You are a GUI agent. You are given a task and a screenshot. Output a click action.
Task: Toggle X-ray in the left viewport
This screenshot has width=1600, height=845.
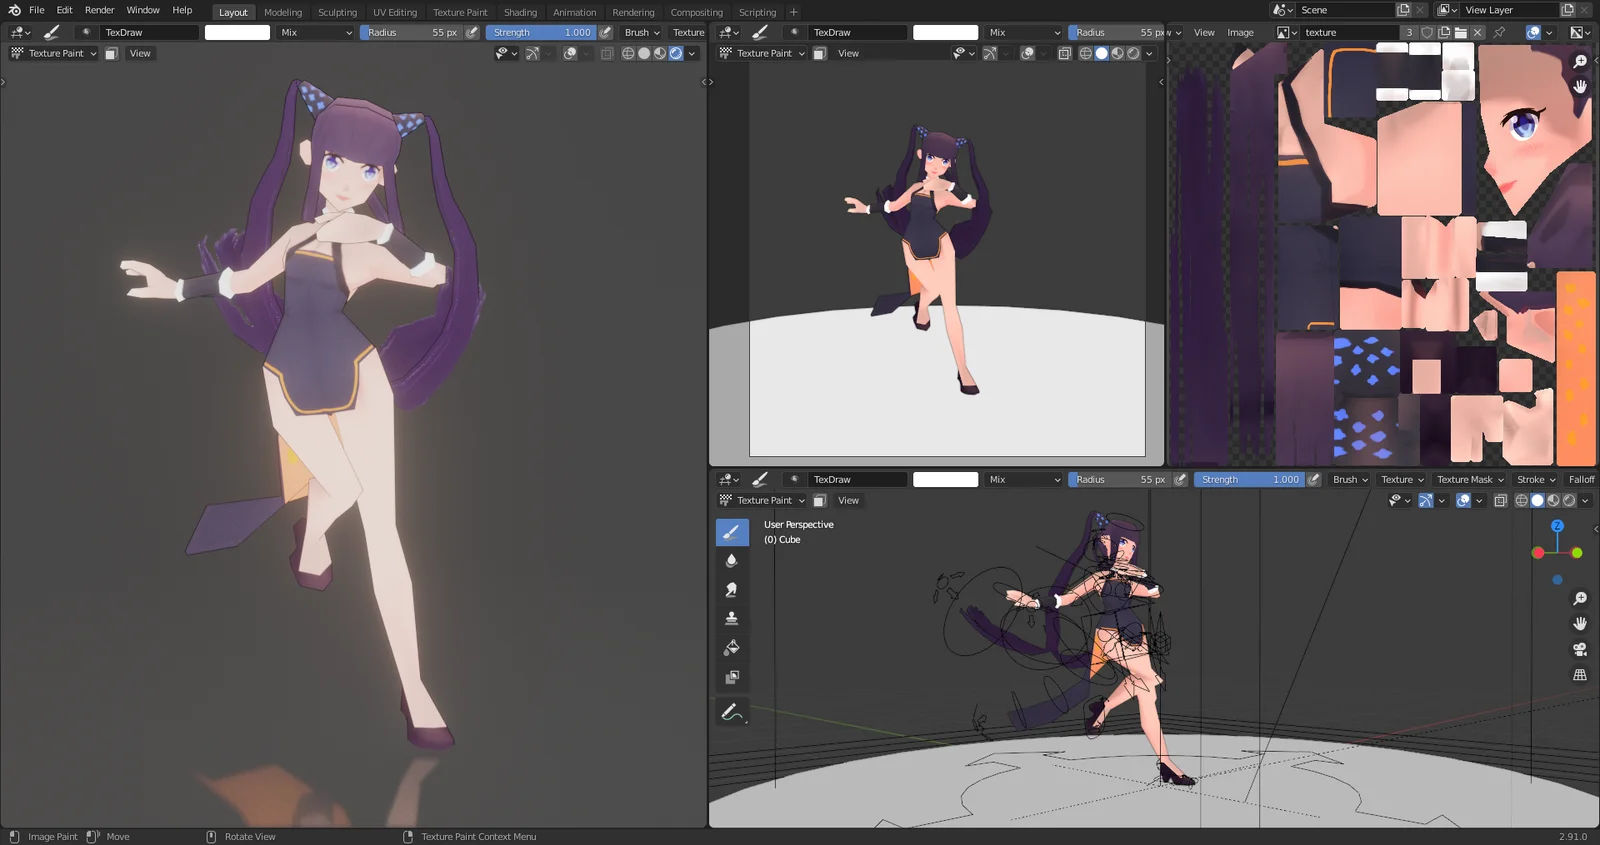click(607, 53)
